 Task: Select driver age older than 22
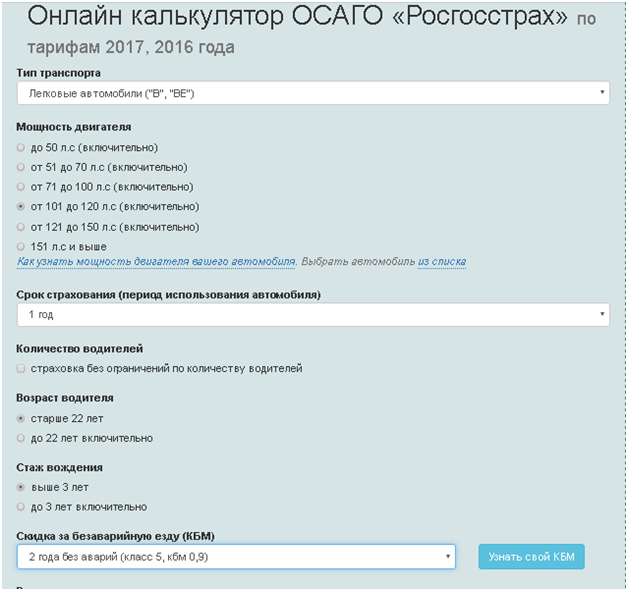click(x=22, y=418)
